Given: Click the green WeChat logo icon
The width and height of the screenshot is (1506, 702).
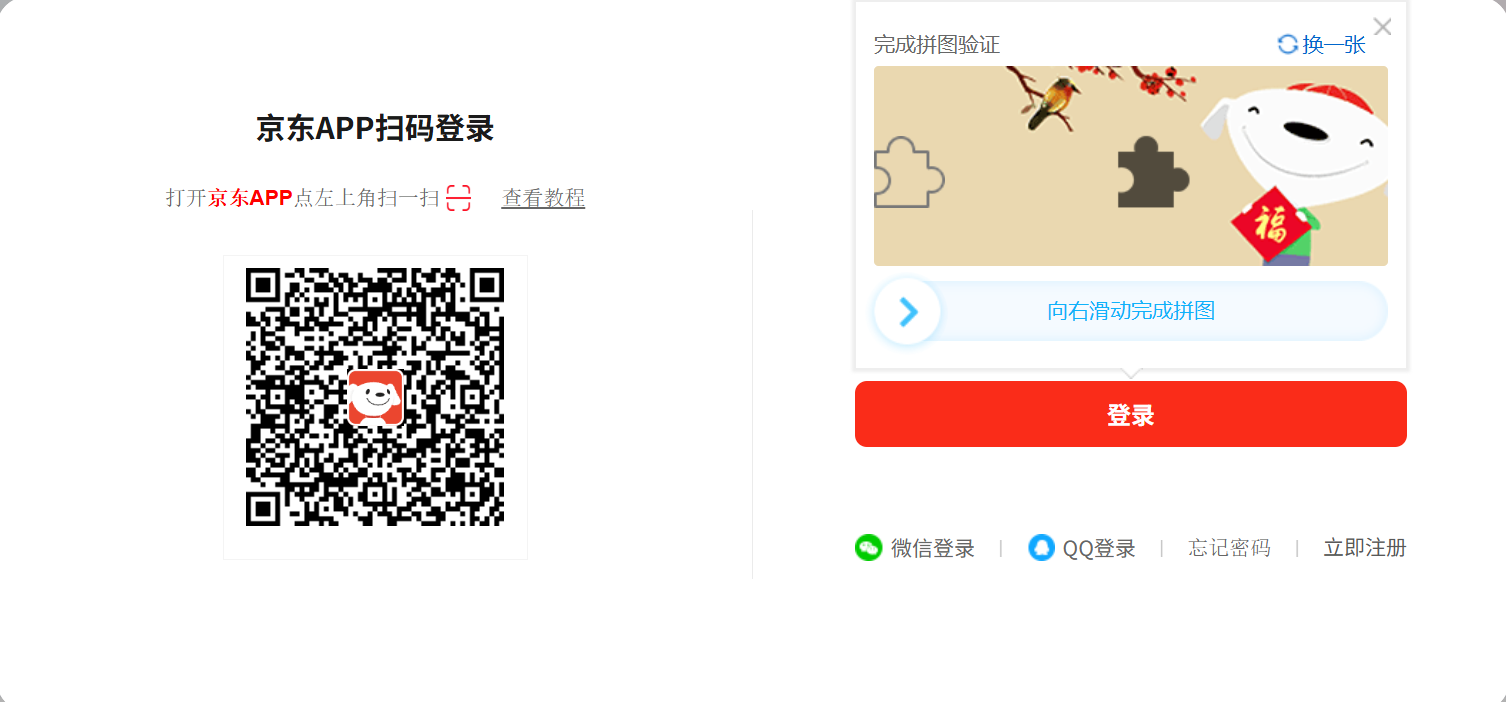Looking at the screenshot, I should [868, 548].
